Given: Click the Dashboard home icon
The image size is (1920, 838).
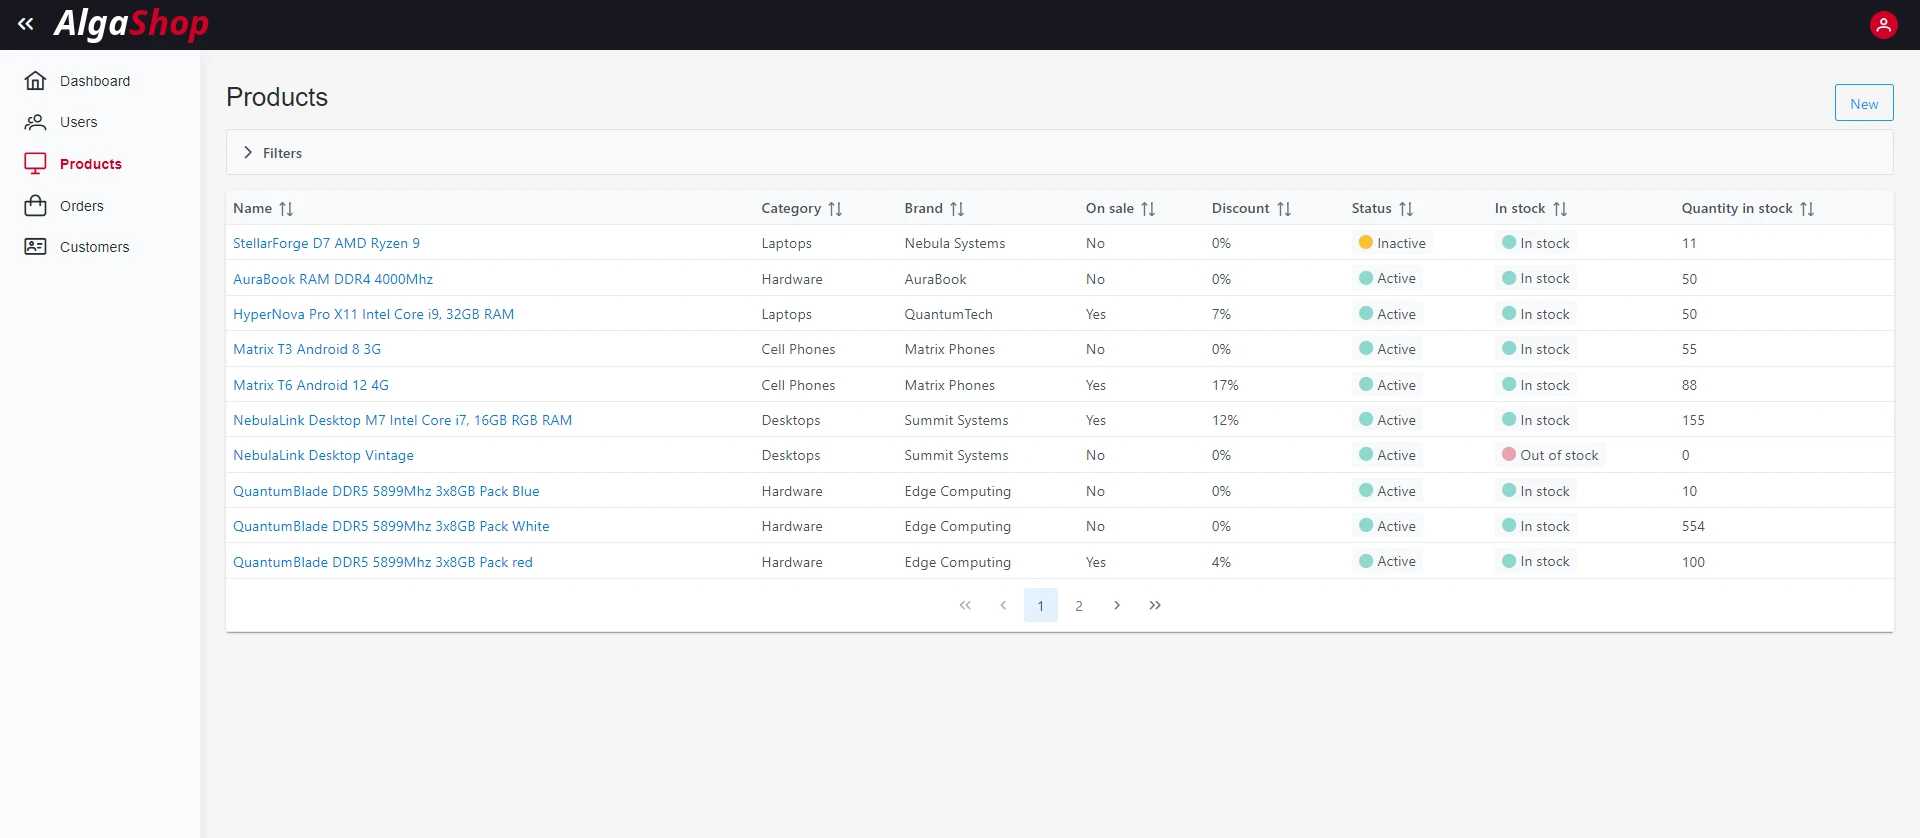Looking at the screenshot, I should [35, 81].
